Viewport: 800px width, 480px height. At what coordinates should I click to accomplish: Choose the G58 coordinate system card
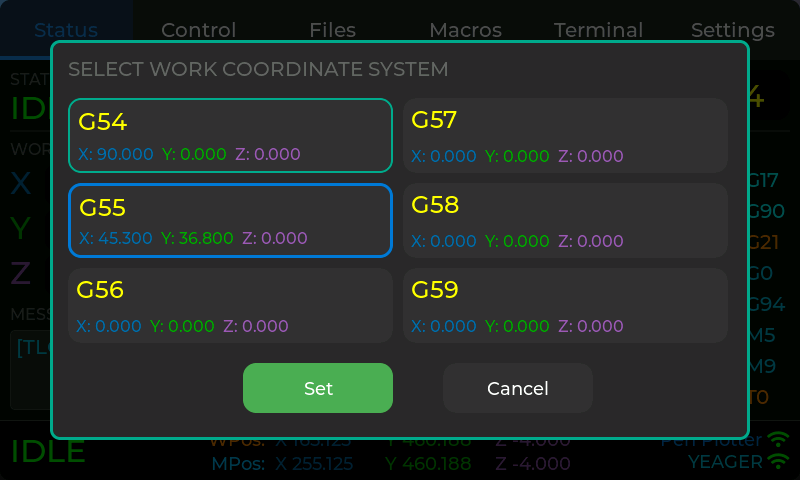click(x=565, y=221)
